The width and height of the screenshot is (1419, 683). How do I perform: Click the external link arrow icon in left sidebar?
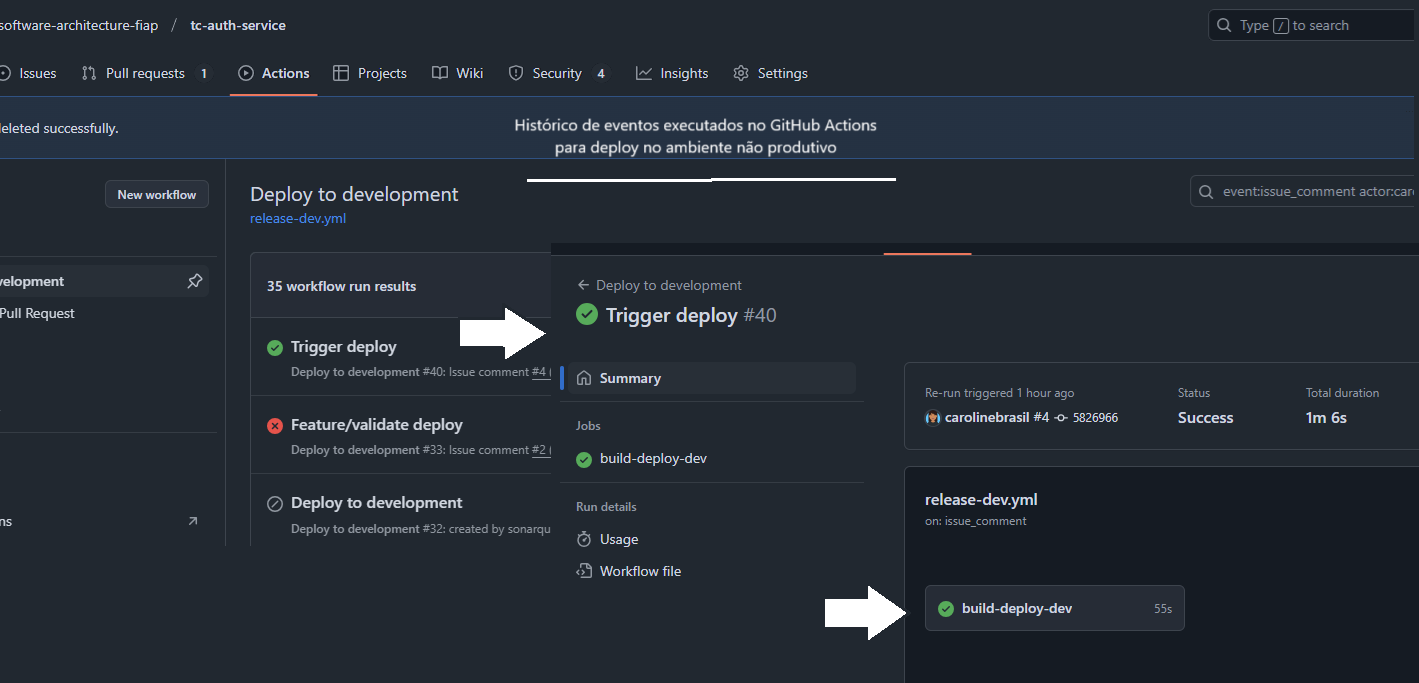[x=193, y=521]
